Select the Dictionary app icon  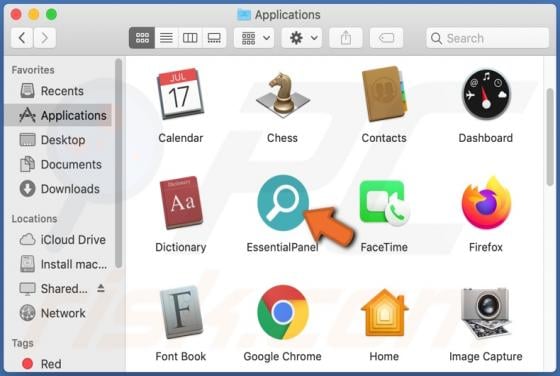pos(181,202)
